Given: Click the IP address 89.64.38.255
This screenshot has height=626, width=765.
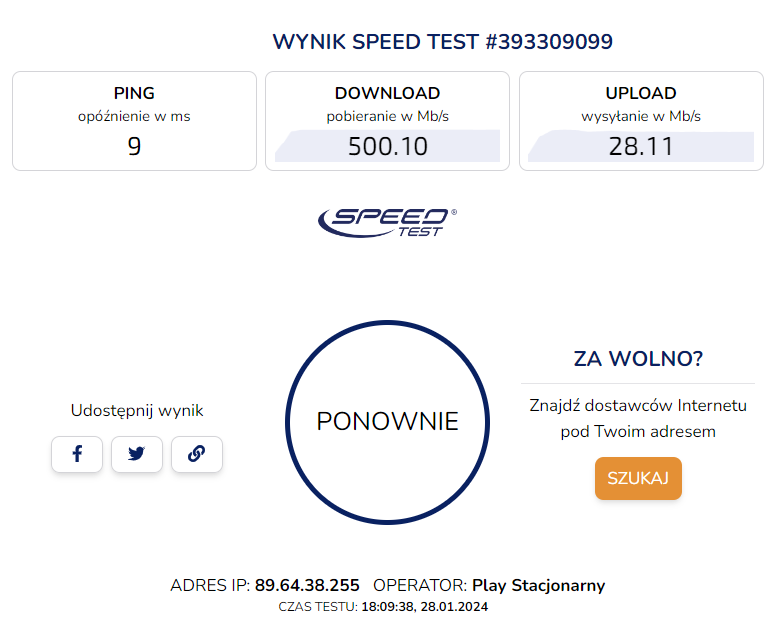Looking at the screenshot, I should [307, 585].
